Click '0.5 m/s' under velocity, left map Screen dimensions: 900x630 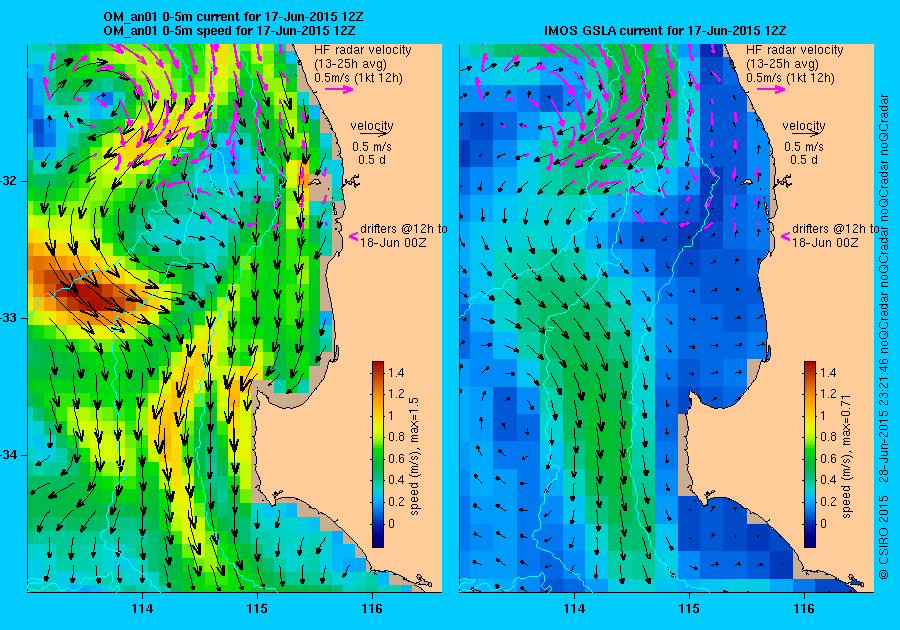coord(372,147)
